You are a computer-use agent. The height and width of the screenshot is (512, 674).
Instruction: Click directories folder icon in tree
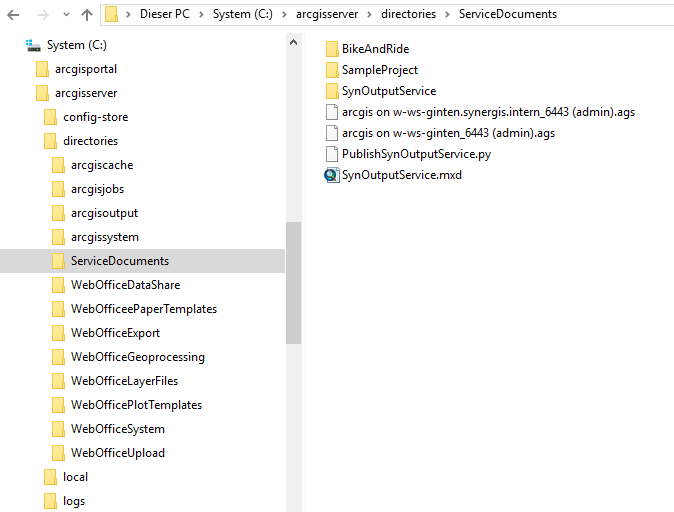[x=50, y=141]
